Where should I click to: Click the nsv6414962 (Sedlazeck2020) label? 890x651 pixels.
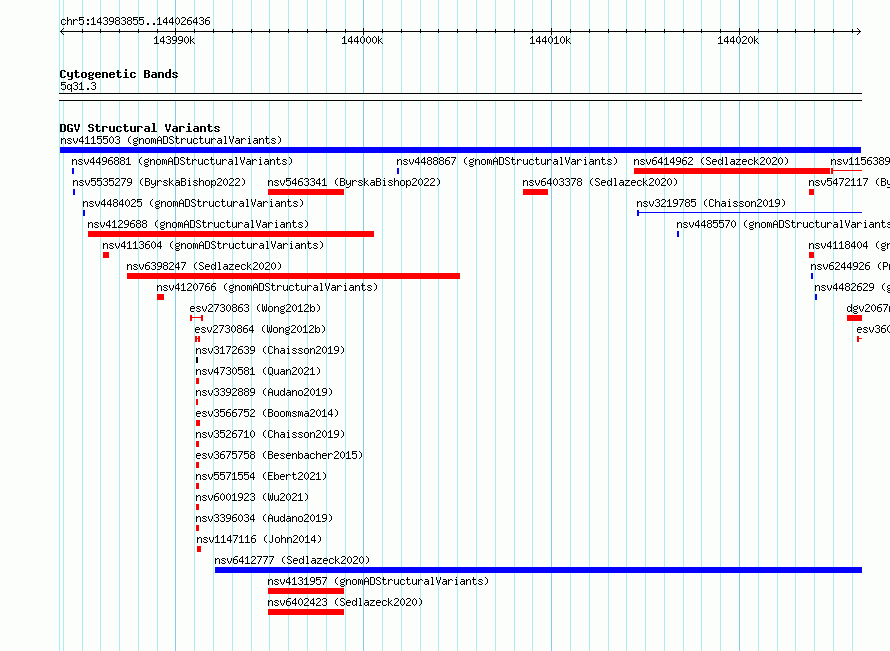(x=711, y=161)
